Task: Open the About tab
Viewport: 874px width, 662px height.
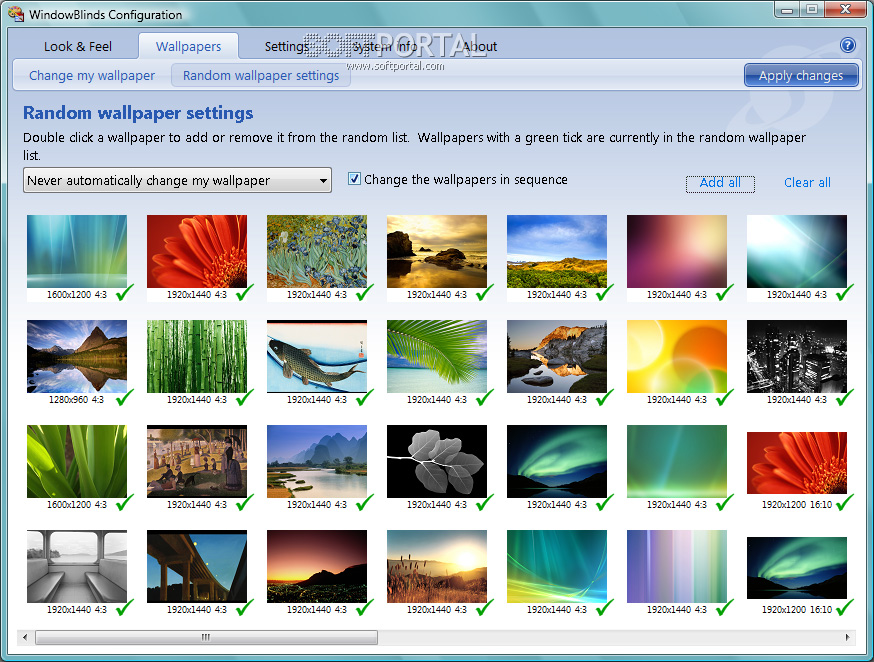Action: pos(480,46)
